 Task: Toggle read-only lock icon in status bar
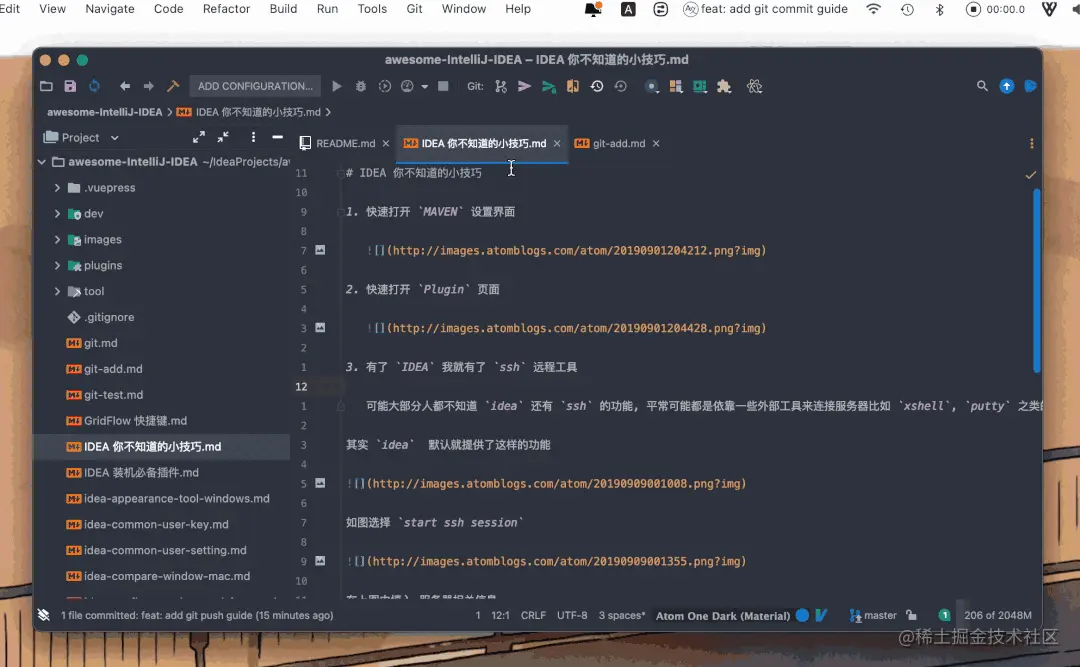911,615
